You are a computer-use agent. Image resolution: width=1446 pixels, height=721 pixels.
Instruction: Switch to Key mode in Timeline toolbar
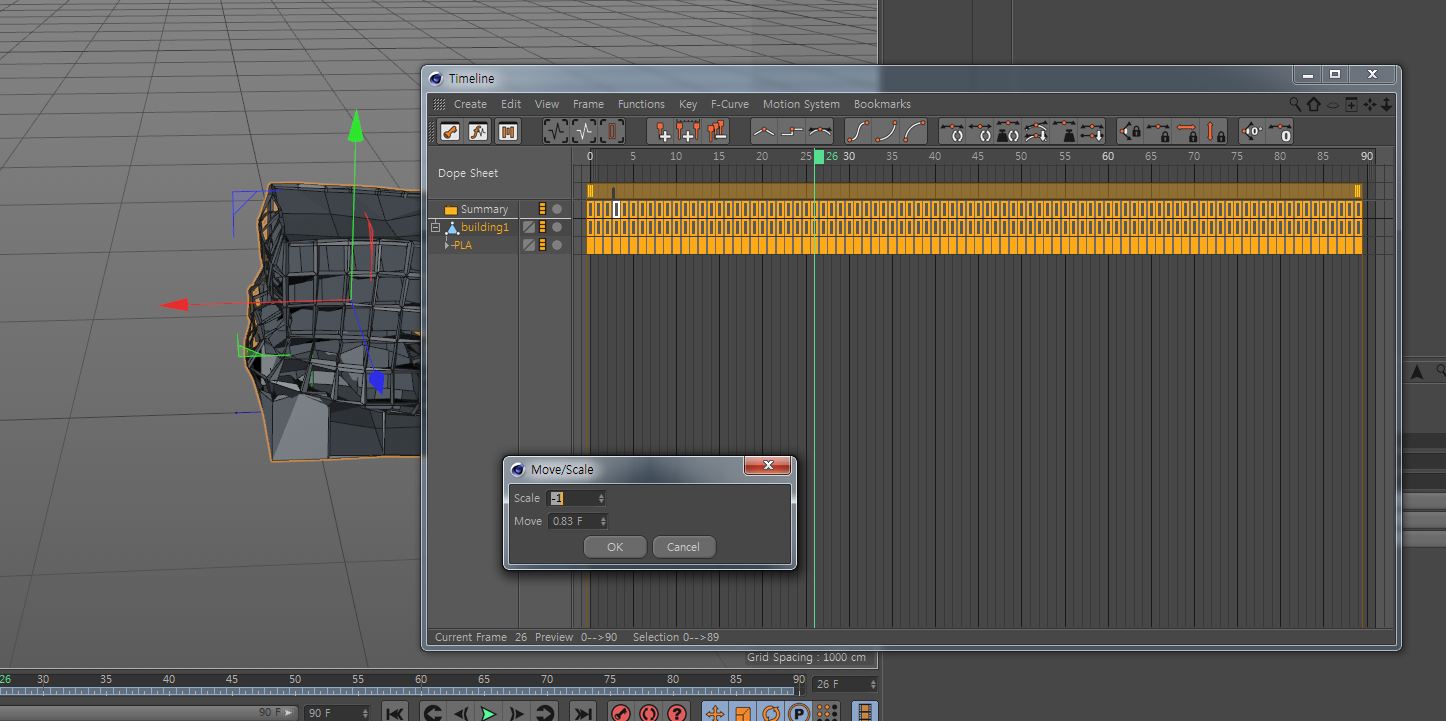coord(450,132)
